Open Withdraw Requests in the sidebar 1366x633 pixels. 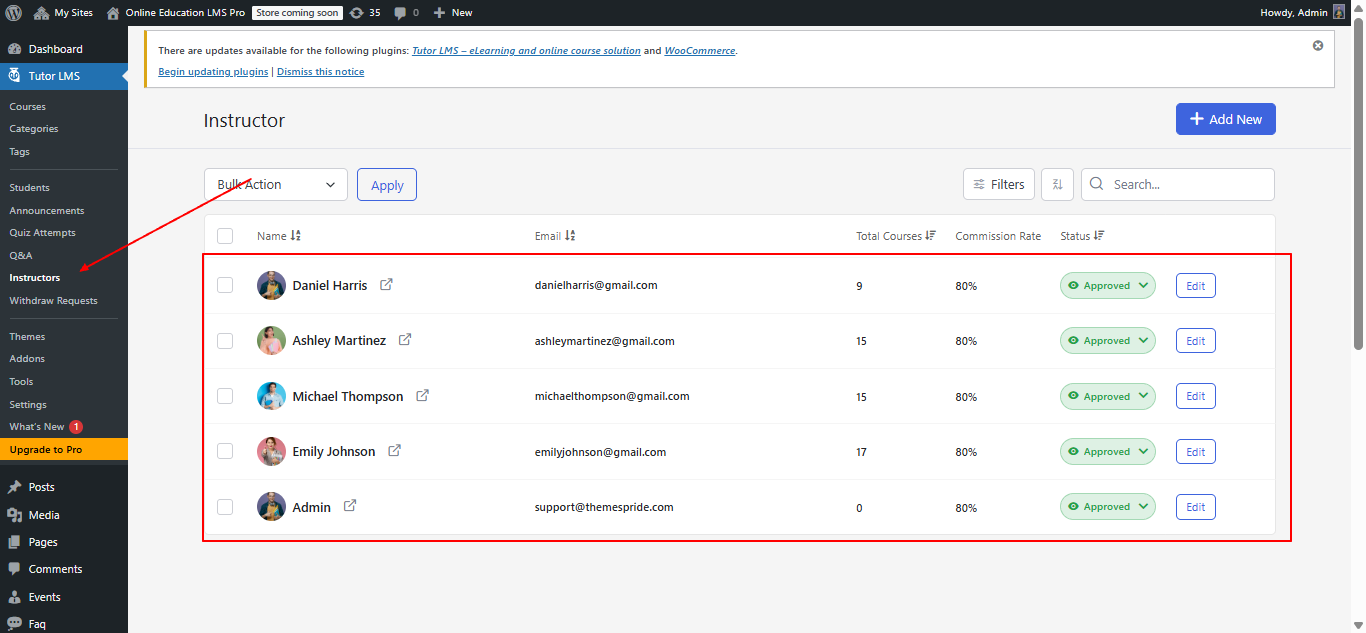point(53,301)
